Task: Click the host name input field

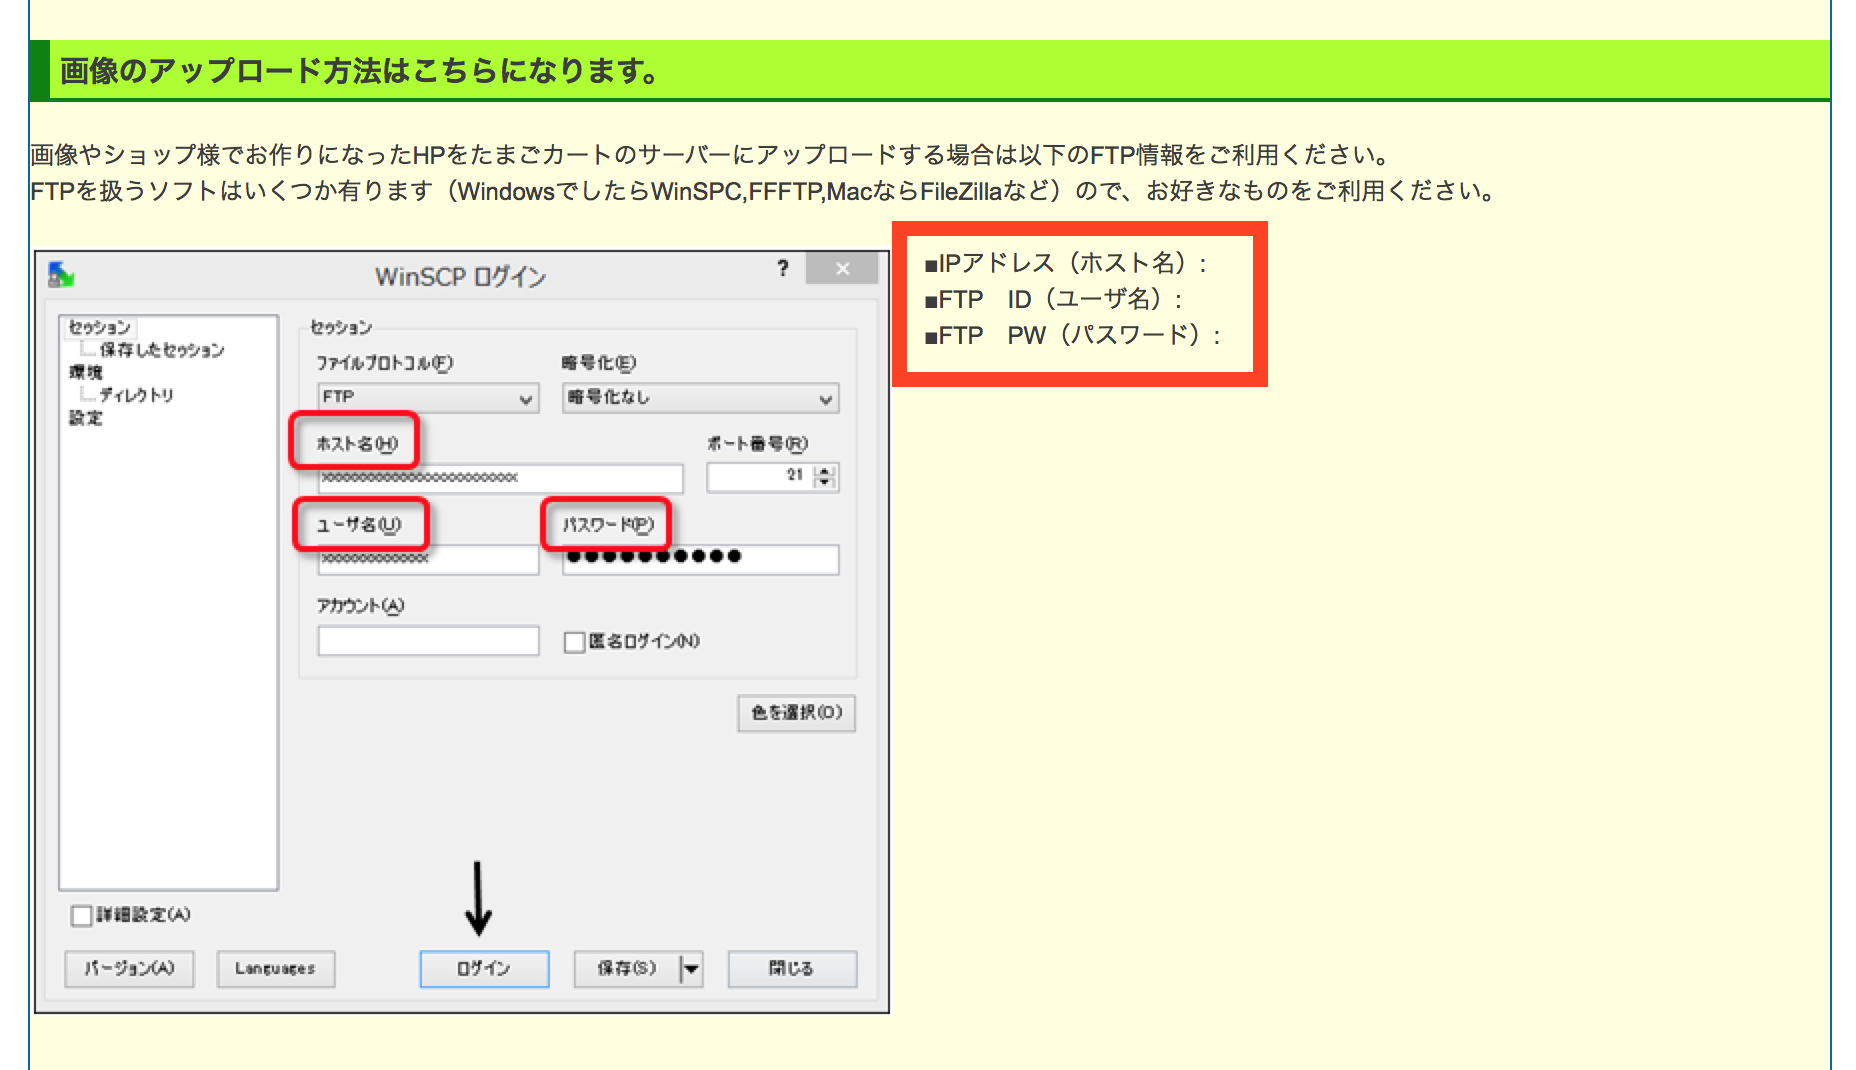Action: 500,478
